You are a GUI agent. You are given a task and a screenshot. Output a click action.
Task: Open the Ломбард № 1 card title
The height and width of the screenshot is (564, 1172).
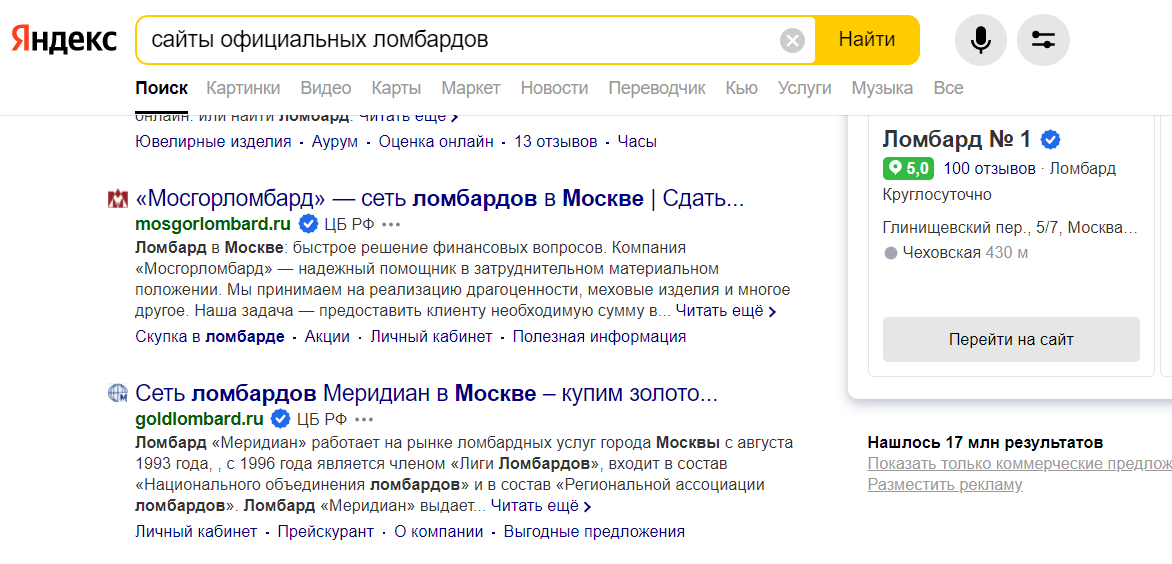click(x=957, y=139)
